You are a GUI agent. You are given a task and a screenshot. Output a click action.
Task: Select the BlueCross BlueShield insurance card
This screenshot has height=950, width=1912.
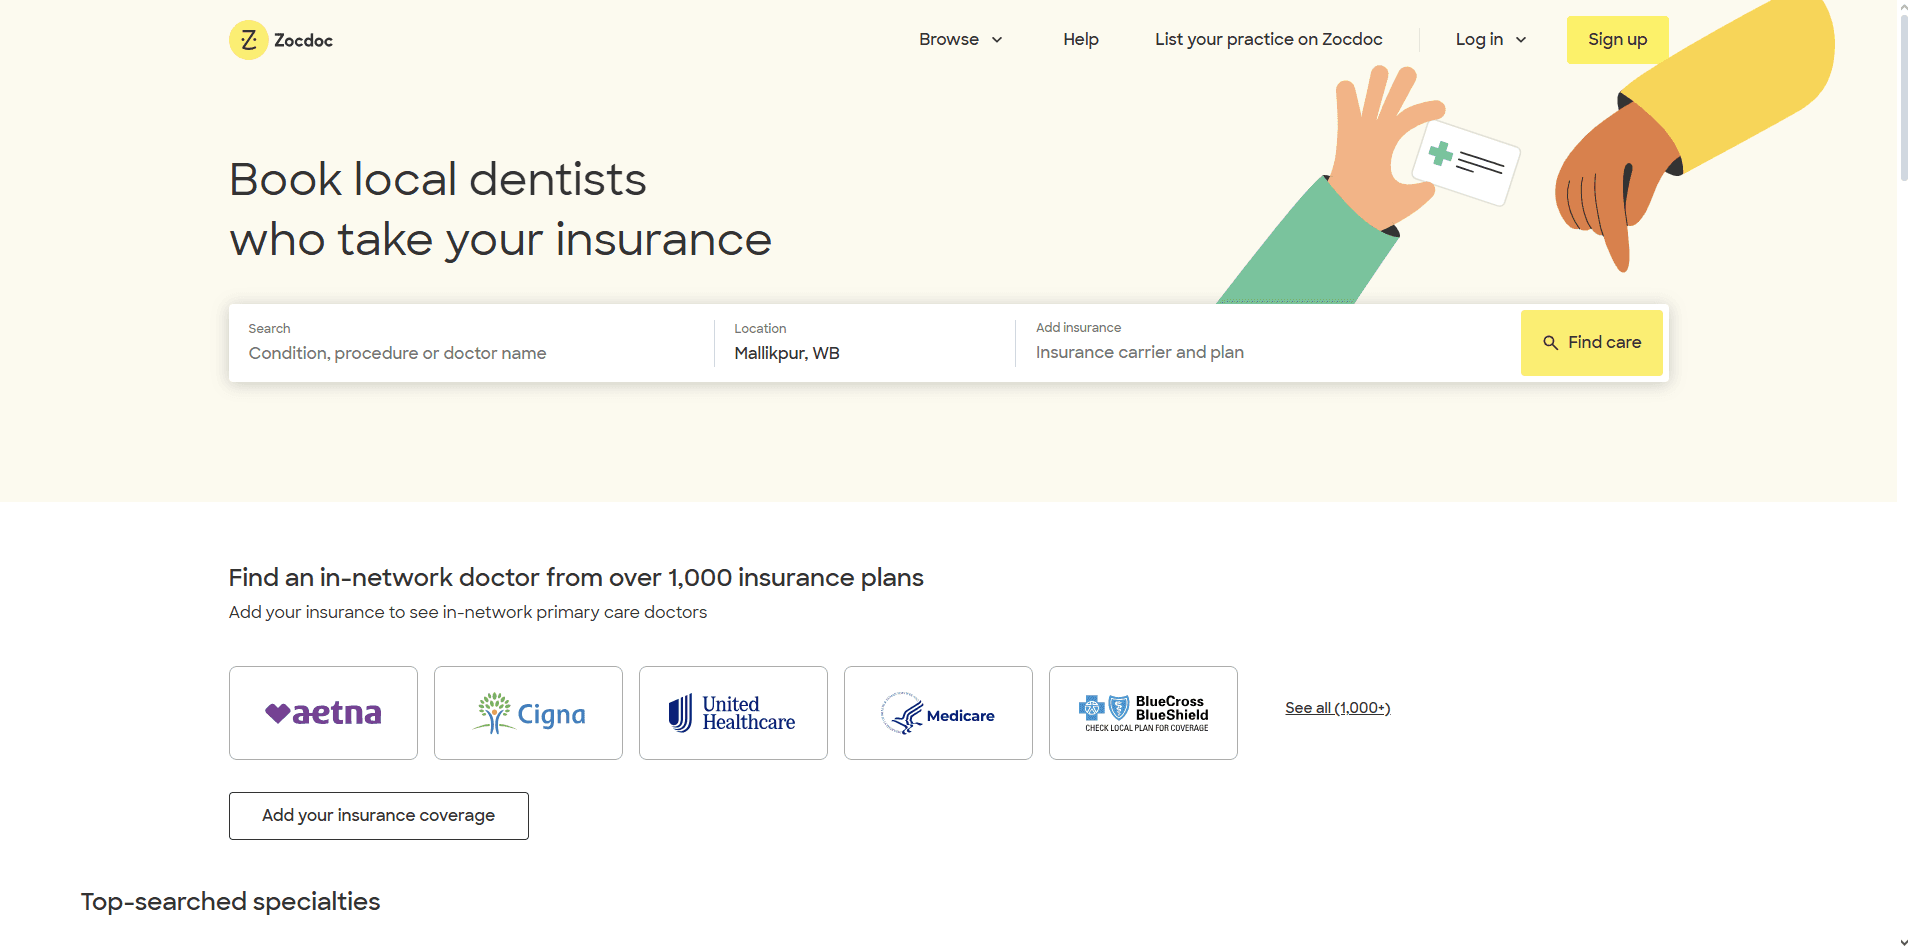coord(1143,713)
